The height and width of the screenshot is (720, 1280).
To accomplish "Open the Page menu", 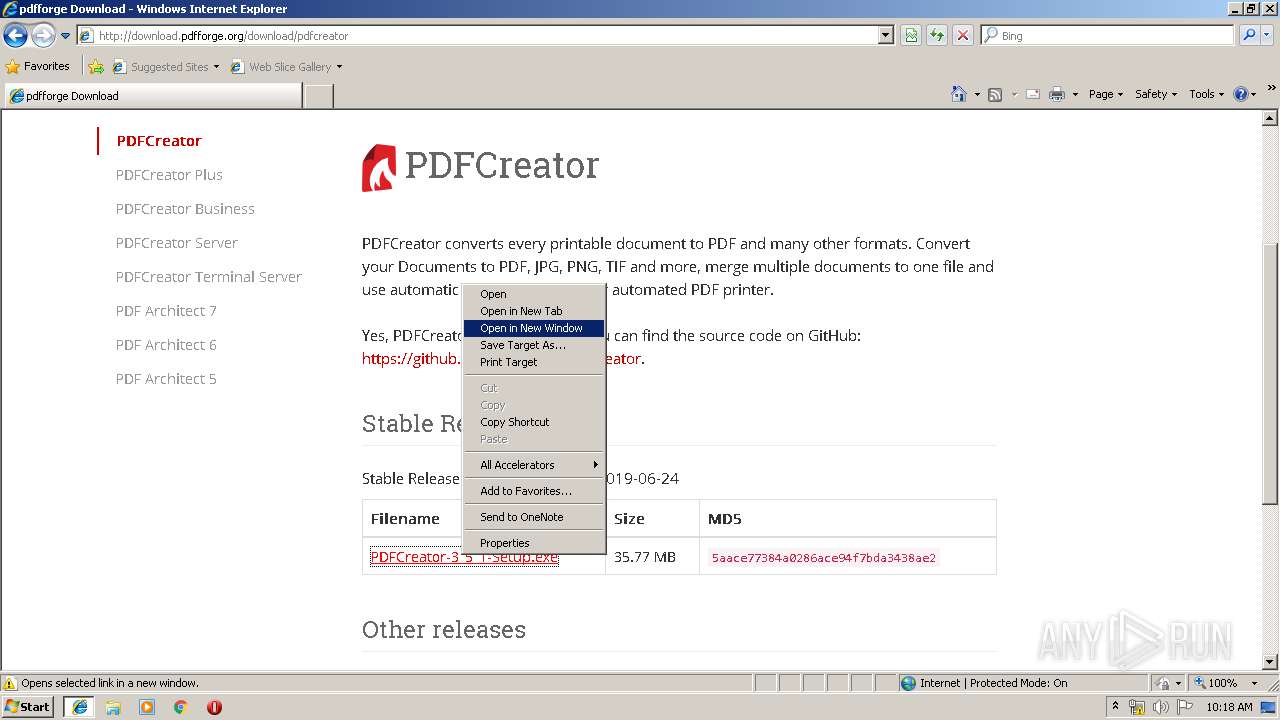I will (x=1106, y=94).
